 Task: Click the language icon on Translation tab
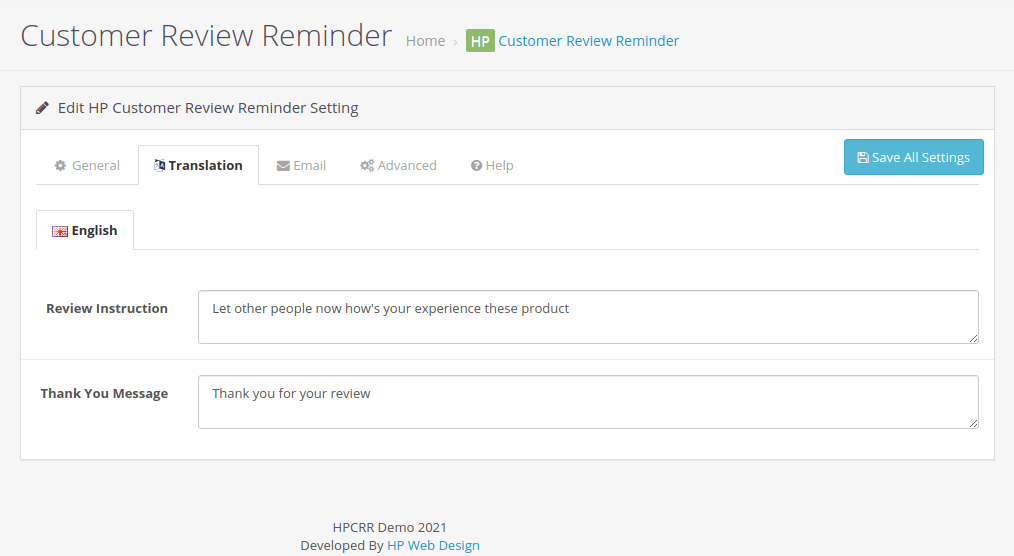click(160, 166)
